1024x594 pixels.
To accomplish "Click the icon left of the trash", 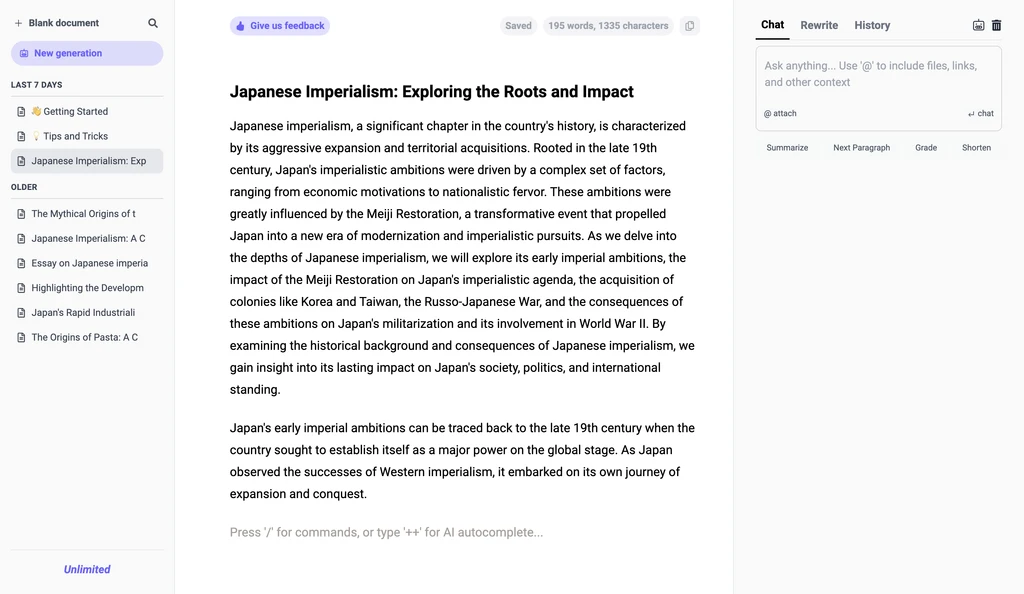I will (x=978, y=25).
